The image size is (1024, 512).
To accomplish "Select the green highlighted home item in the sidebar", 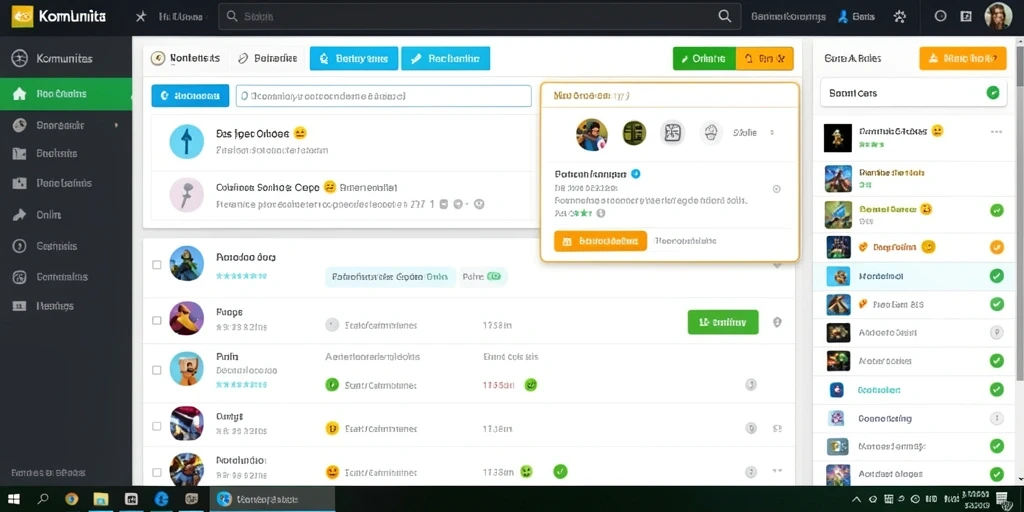I will [65, 93].
